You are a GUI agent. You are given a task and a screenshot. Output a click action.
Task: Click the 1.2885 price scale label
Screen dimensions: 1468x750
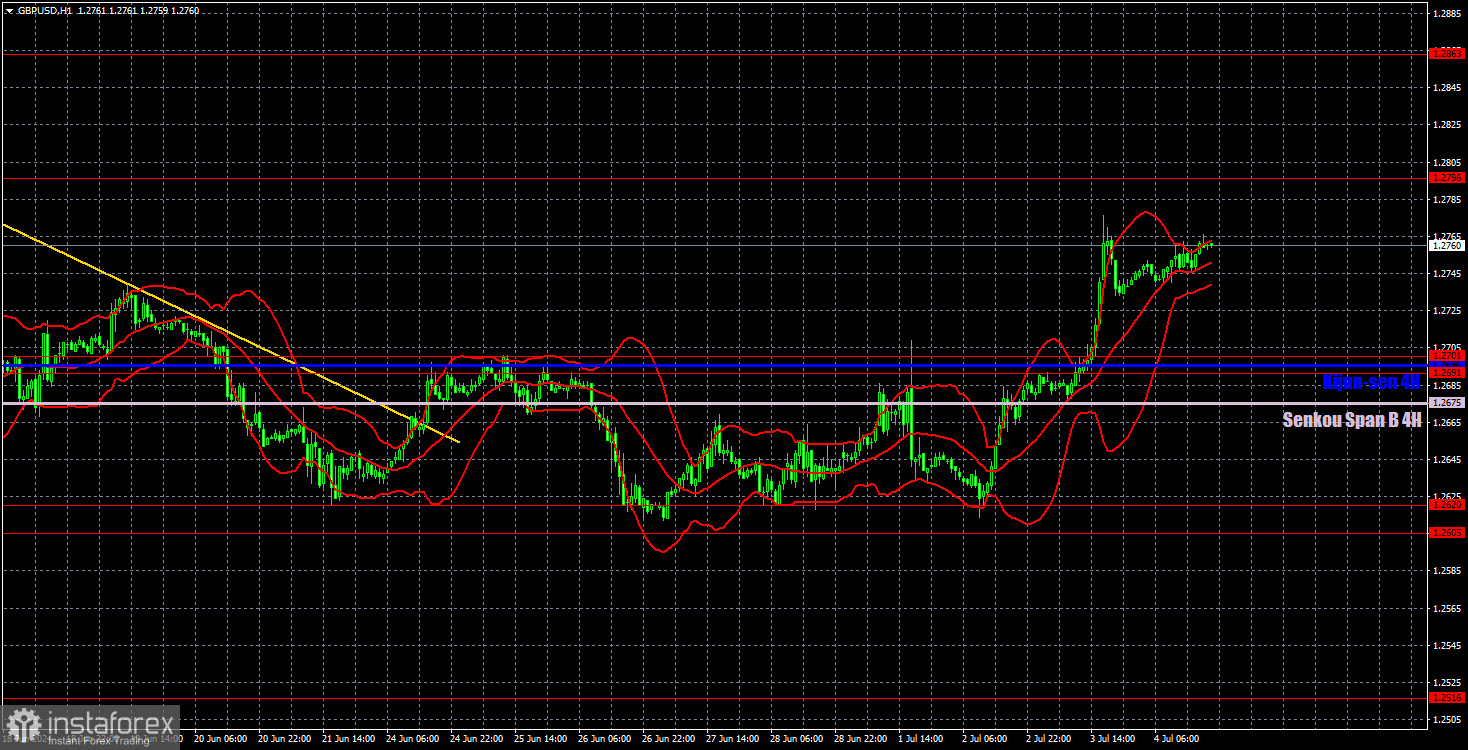coord(1447,13)
